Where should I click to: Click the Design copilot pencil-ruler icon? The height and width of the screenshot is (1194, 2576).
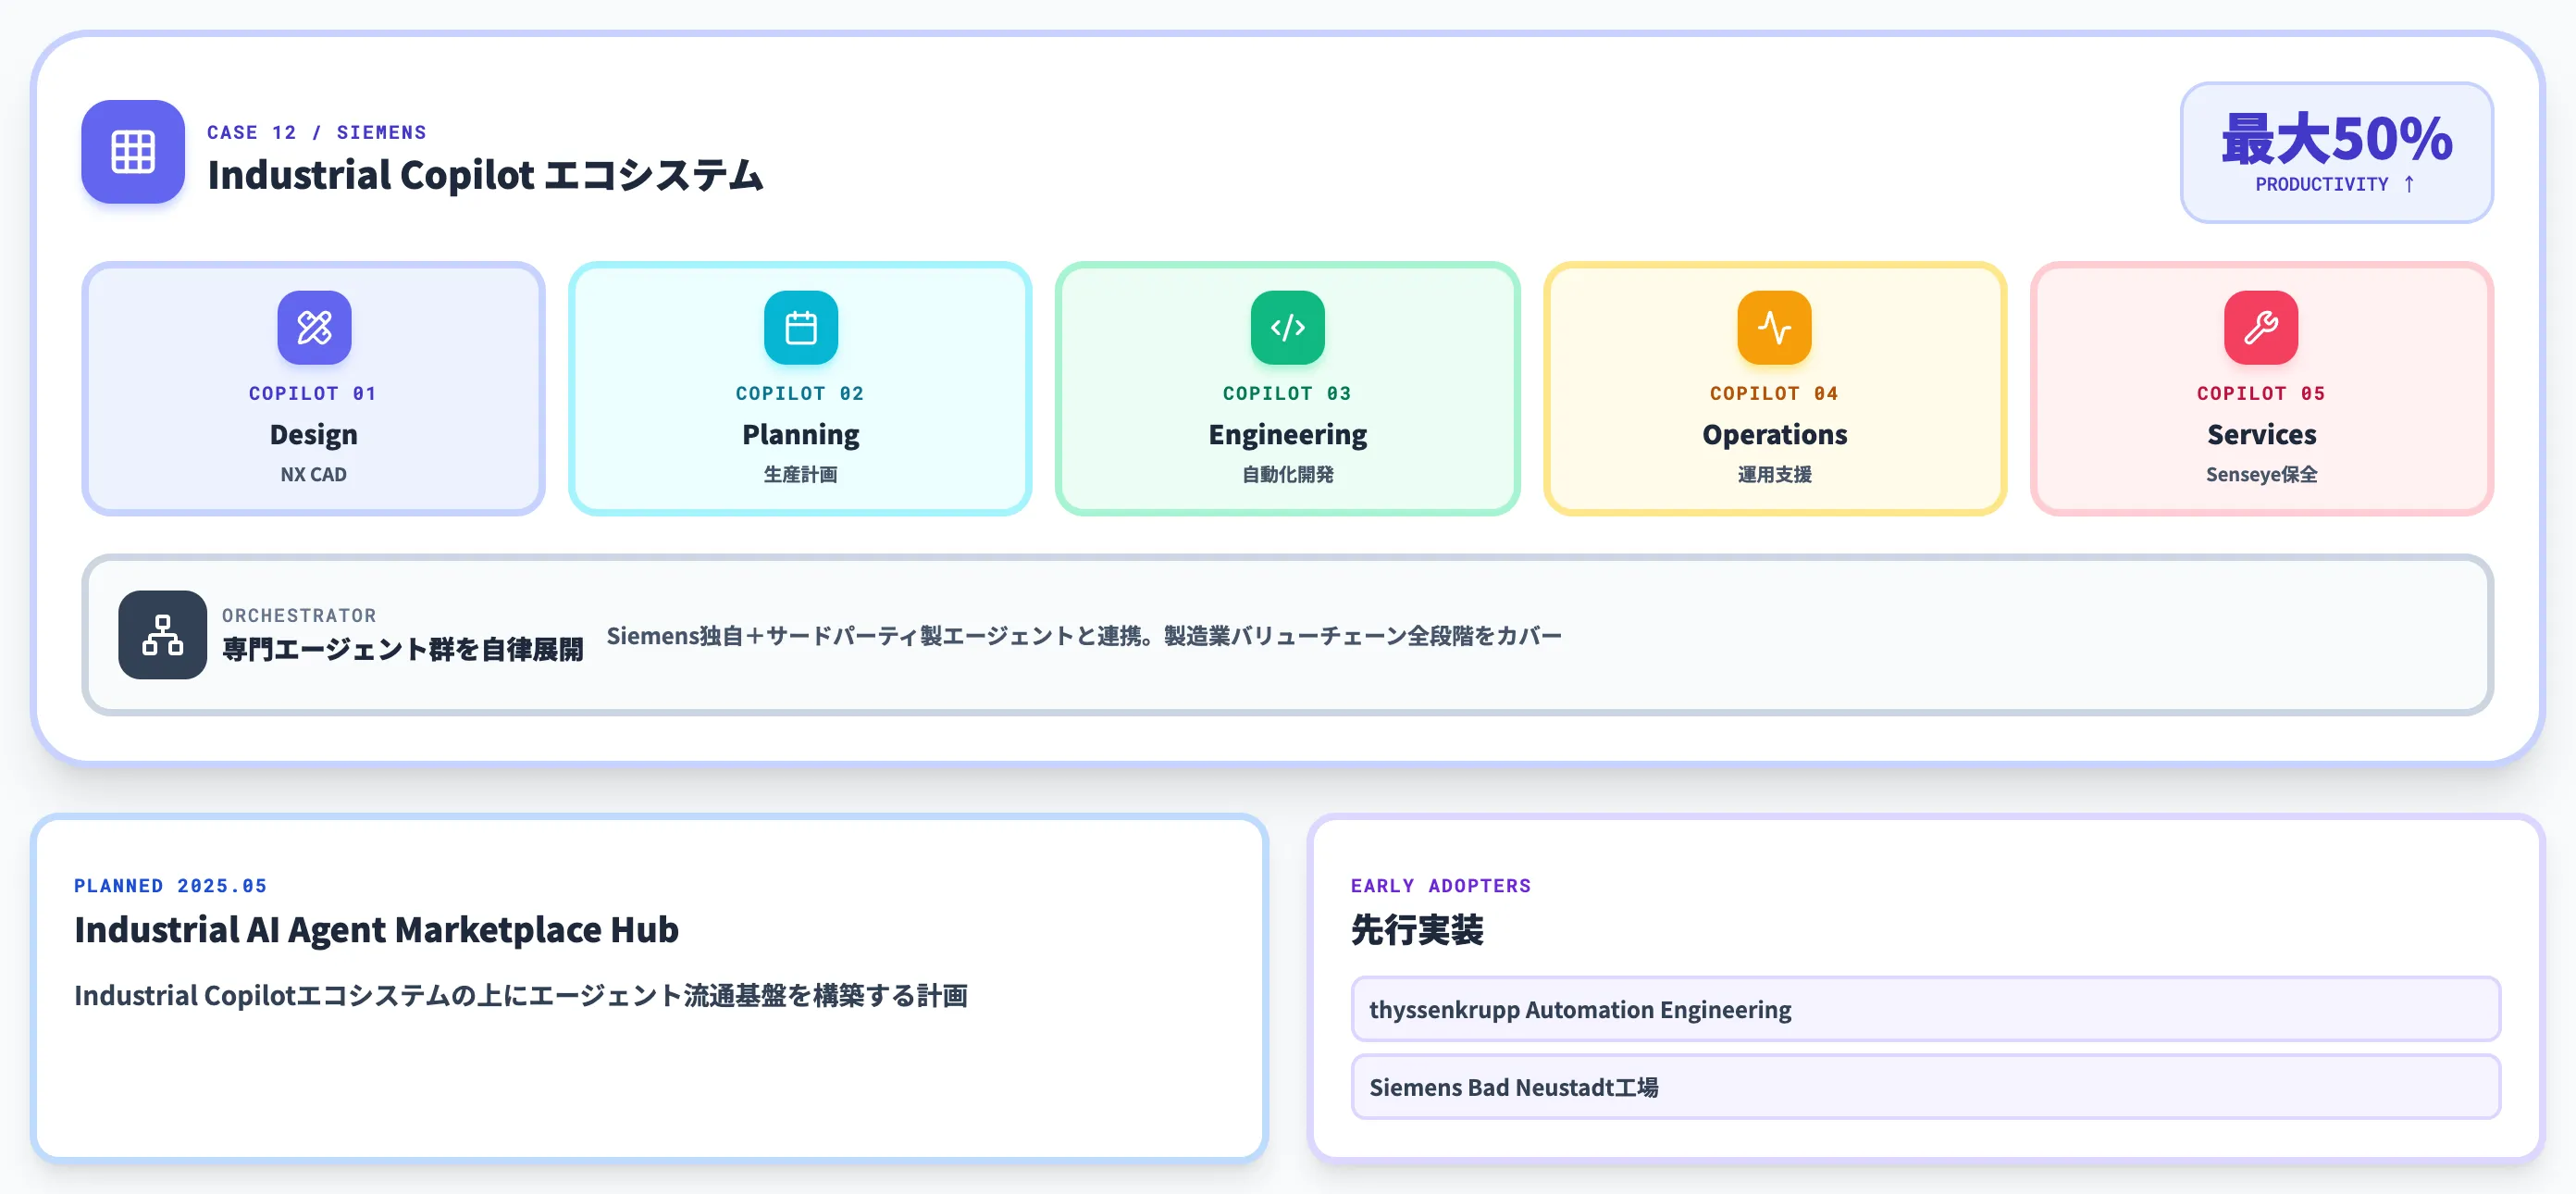pos(314,327)
